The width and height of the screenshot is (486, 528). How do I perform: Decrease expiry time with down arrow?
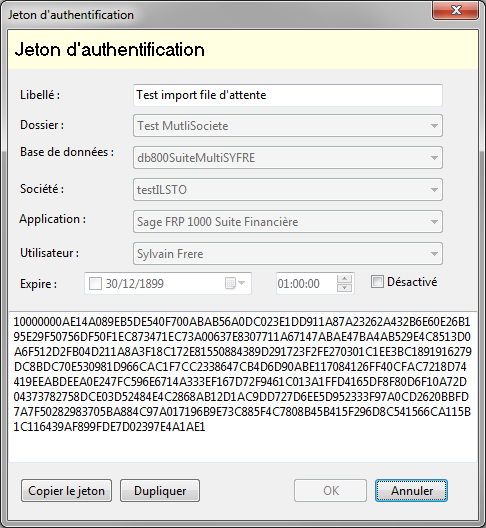click(344, 288)
